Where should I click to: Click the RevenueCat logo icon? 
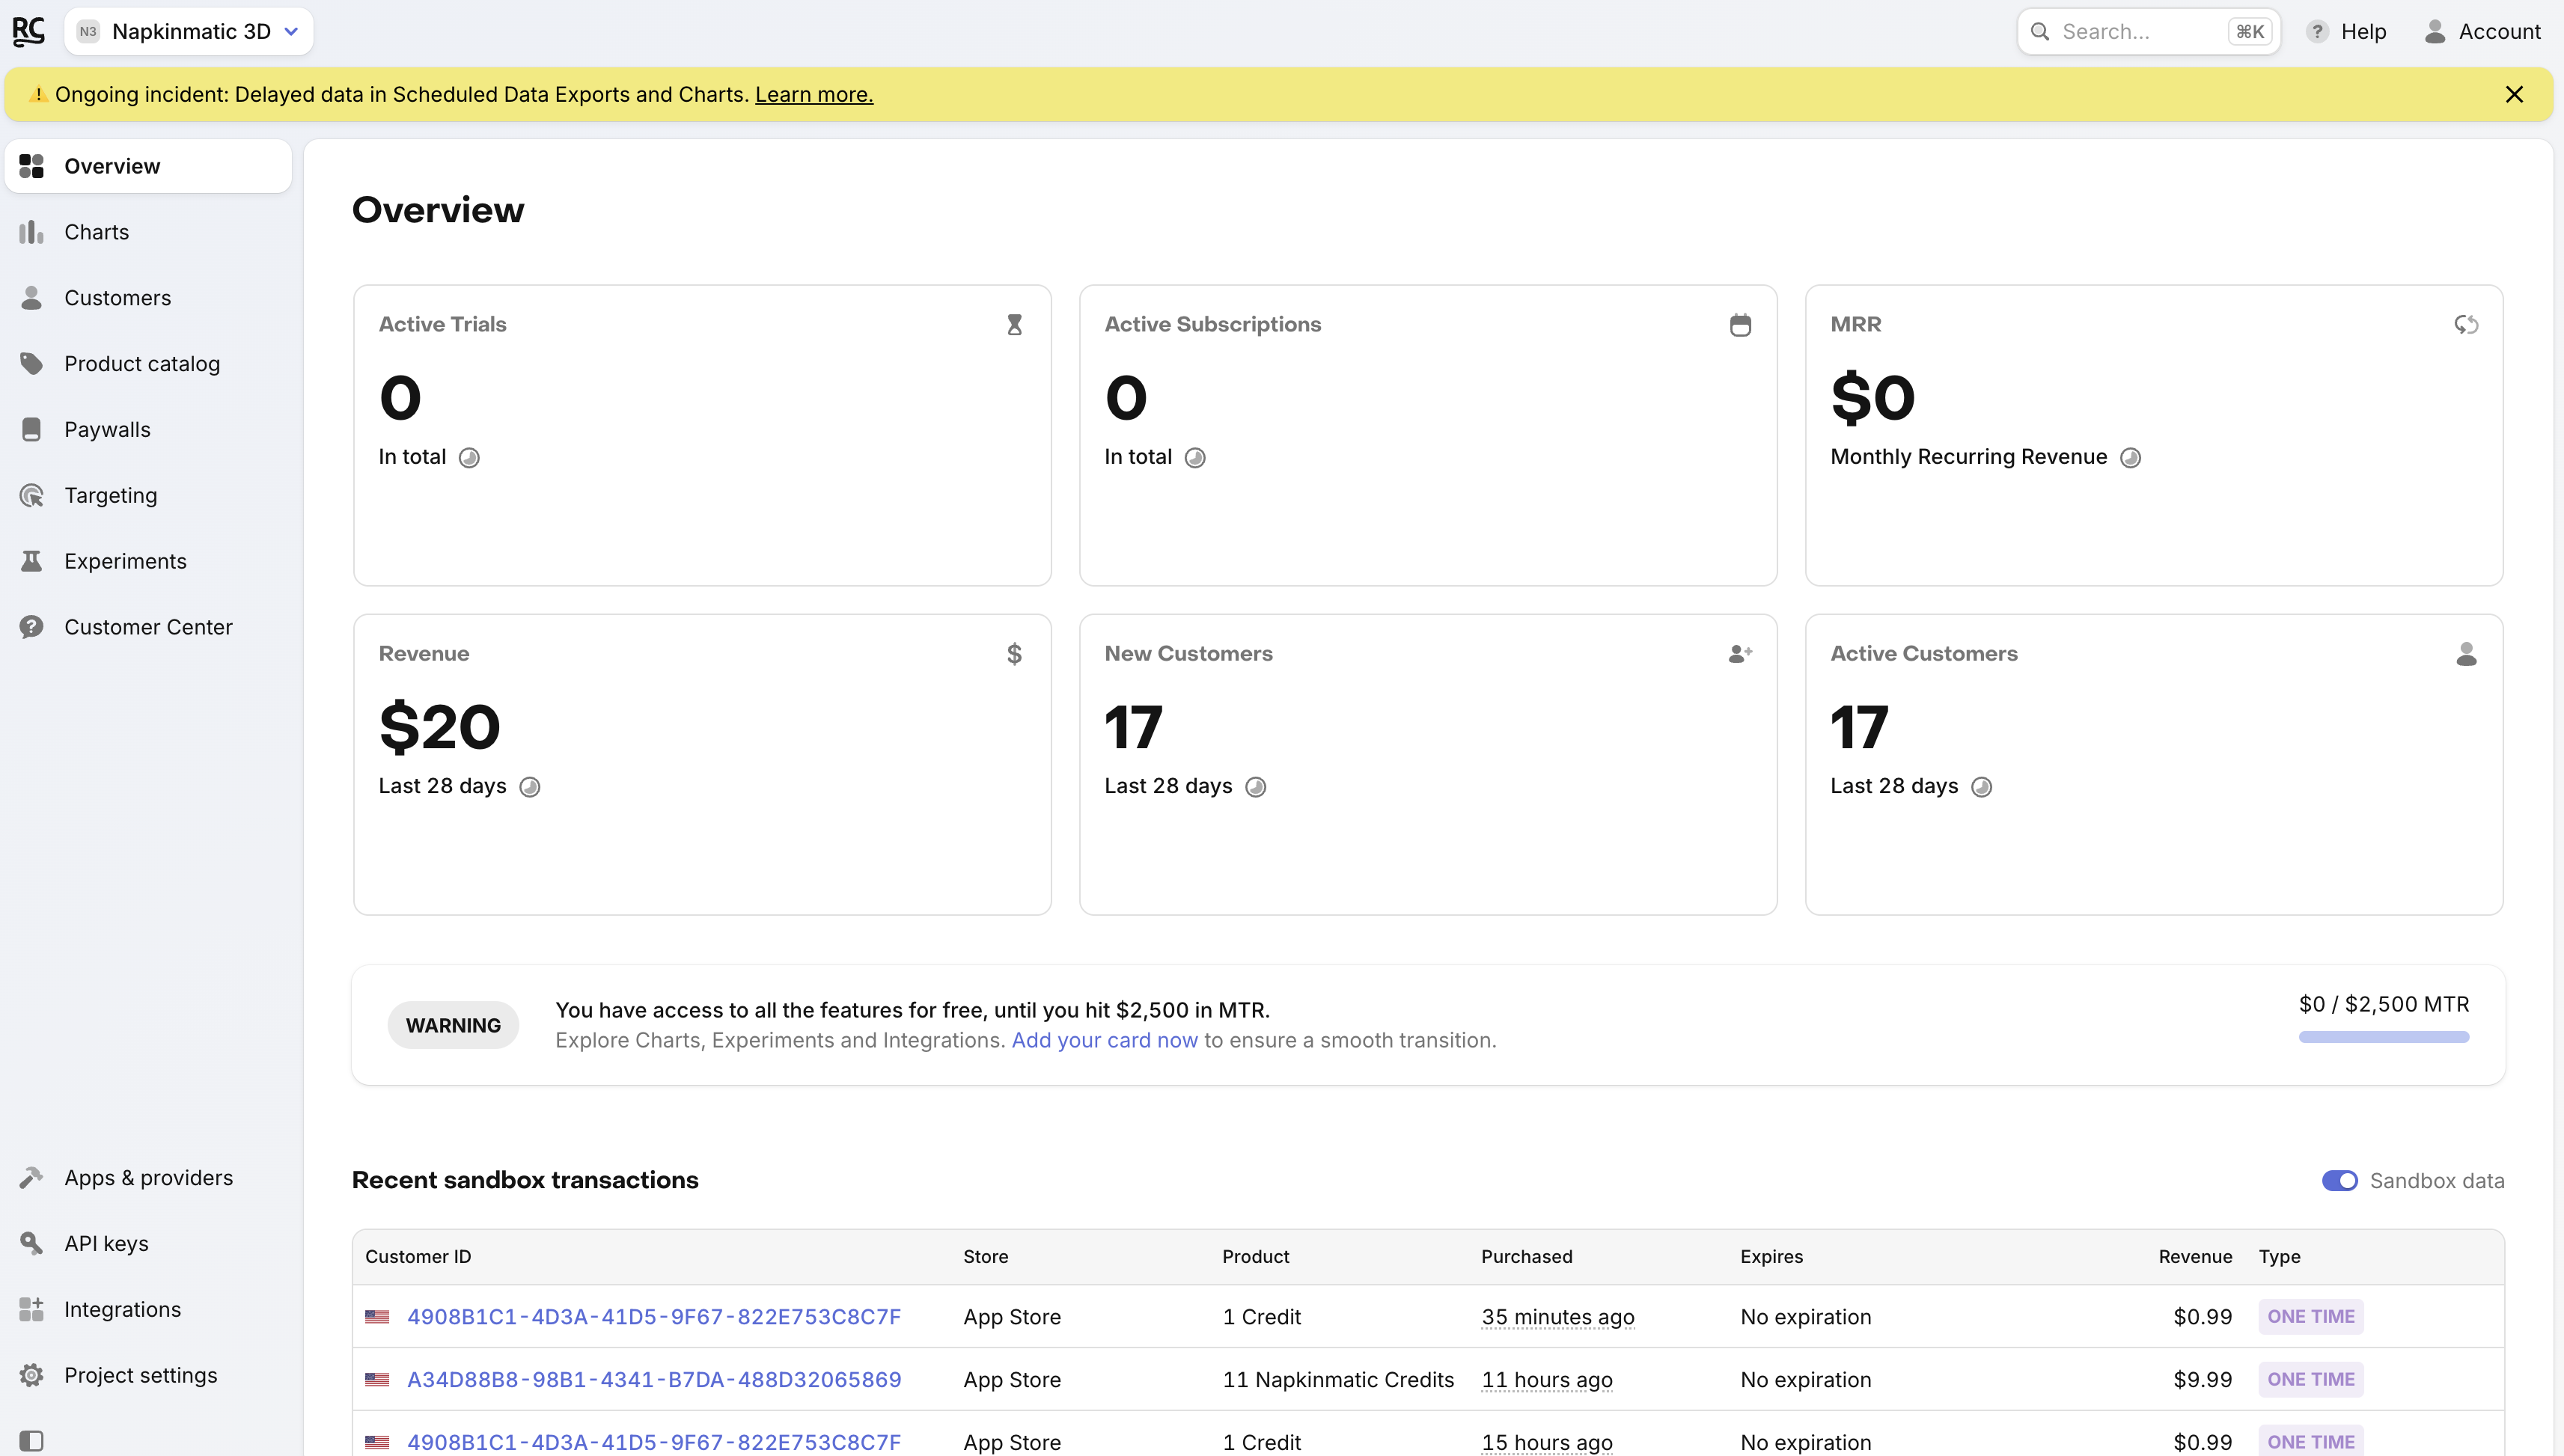pos(28,31)
